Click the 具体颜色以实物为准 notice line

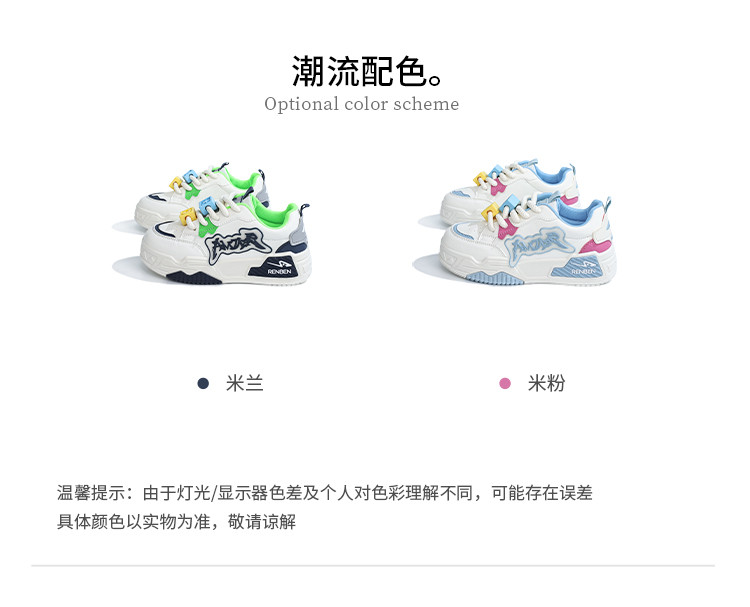[176, 521]
